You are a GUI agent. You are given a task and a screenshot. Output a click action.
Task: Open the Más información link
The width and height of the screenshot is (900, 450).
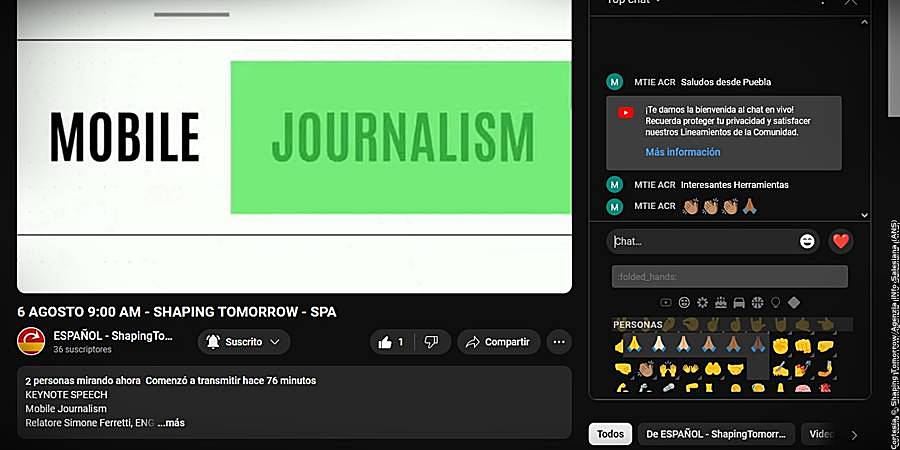(682, 152)
